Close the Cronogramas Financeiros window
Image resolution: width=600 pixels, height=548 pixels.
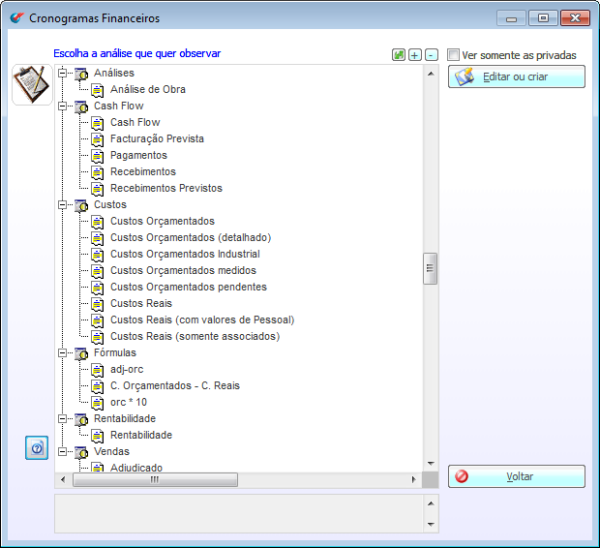pyautogui.click(x=575, y=18)
